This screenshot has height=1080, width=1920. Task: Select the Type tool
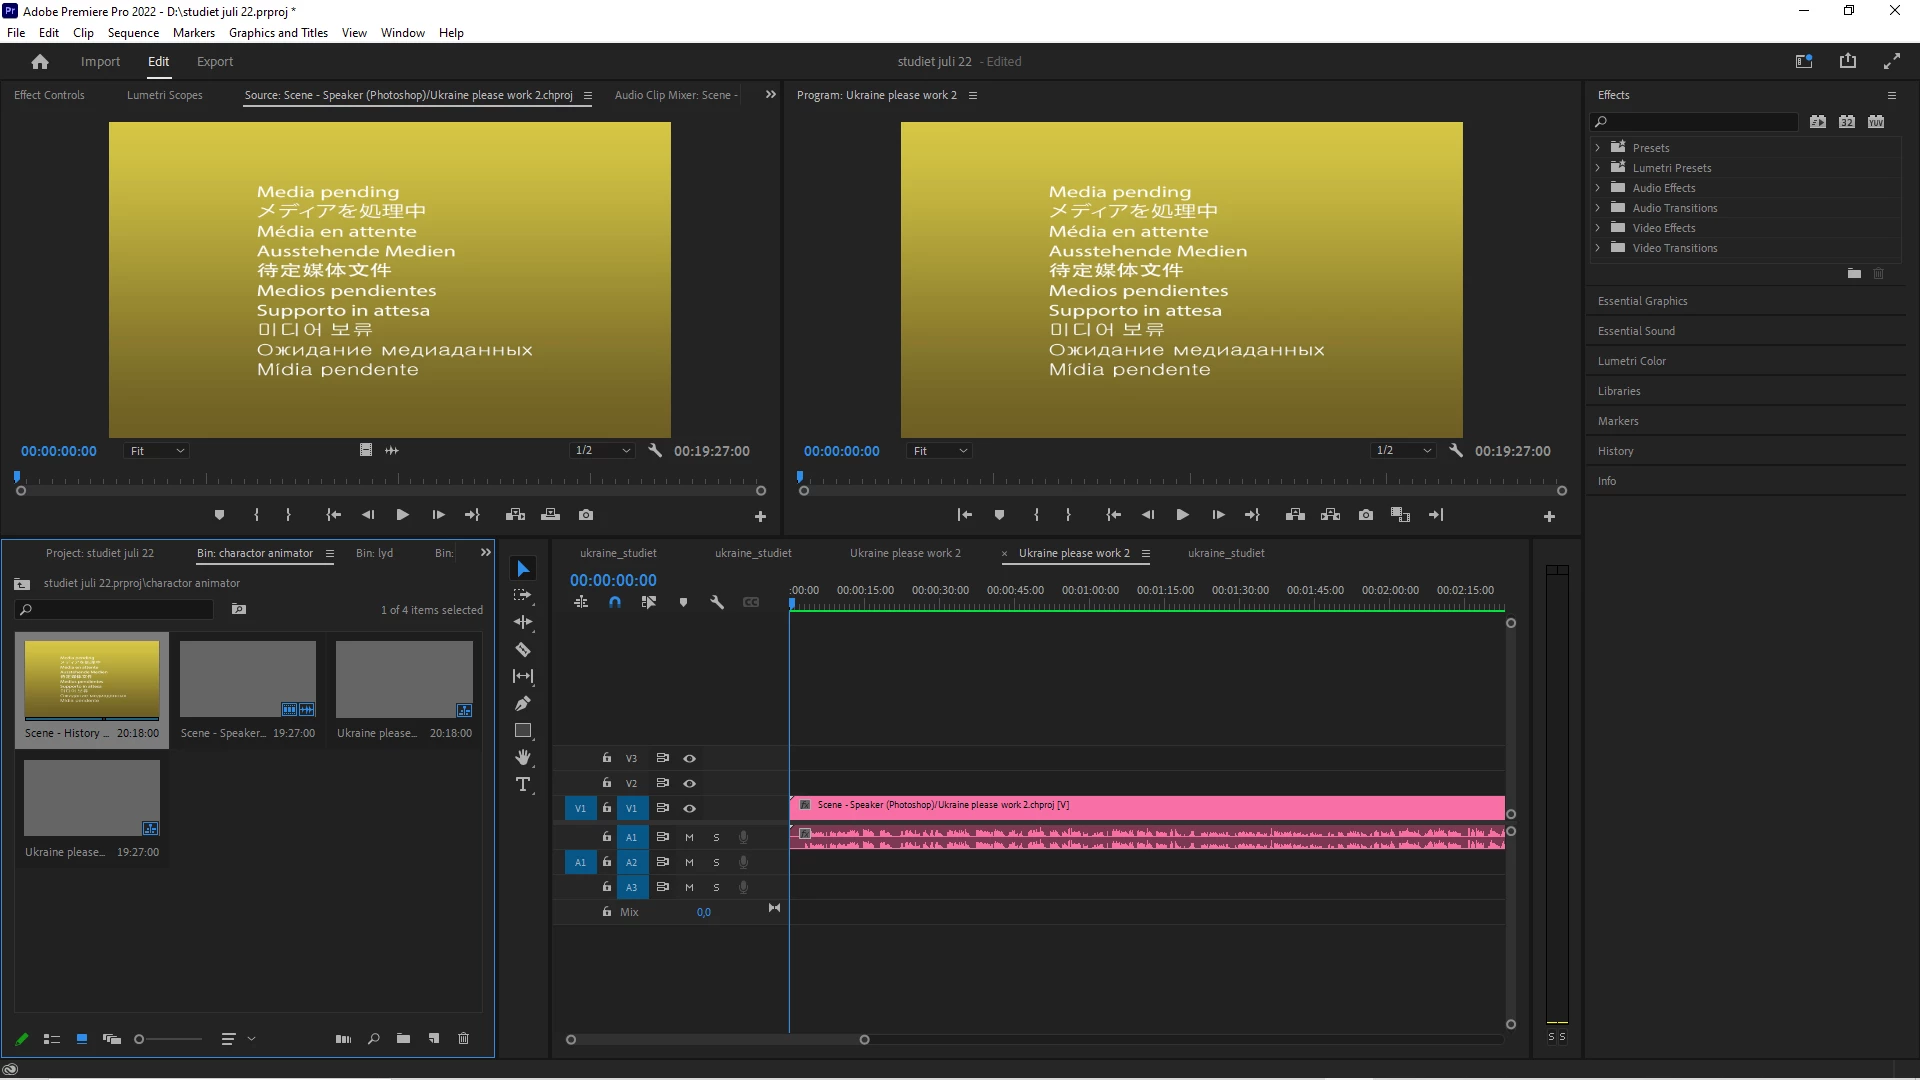coord(523,785)
